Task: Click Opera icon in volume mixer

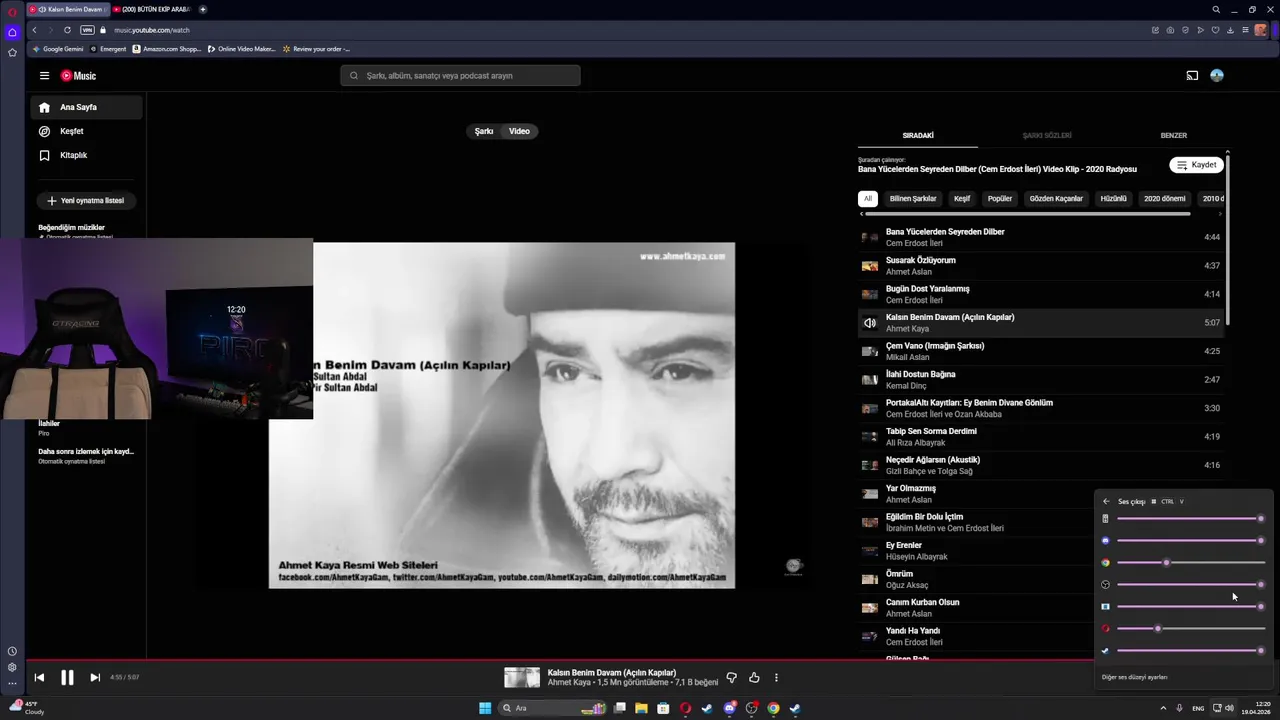Action: tap(1105, 628)
